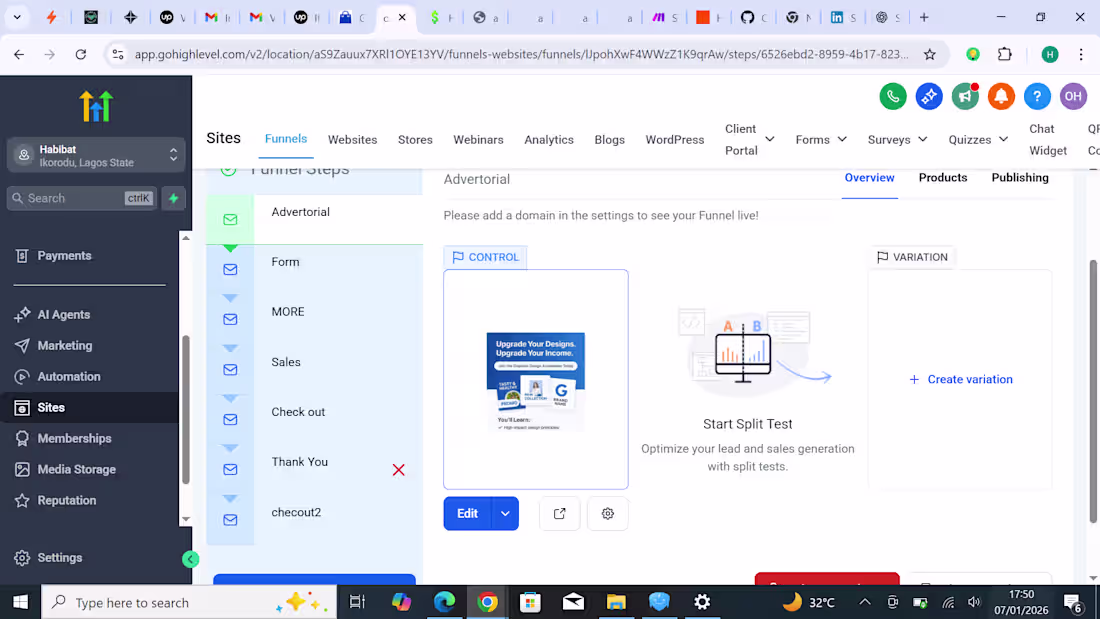
Task: Open the blue AI assistant sparkle icon
Action: tap(929, 96)
